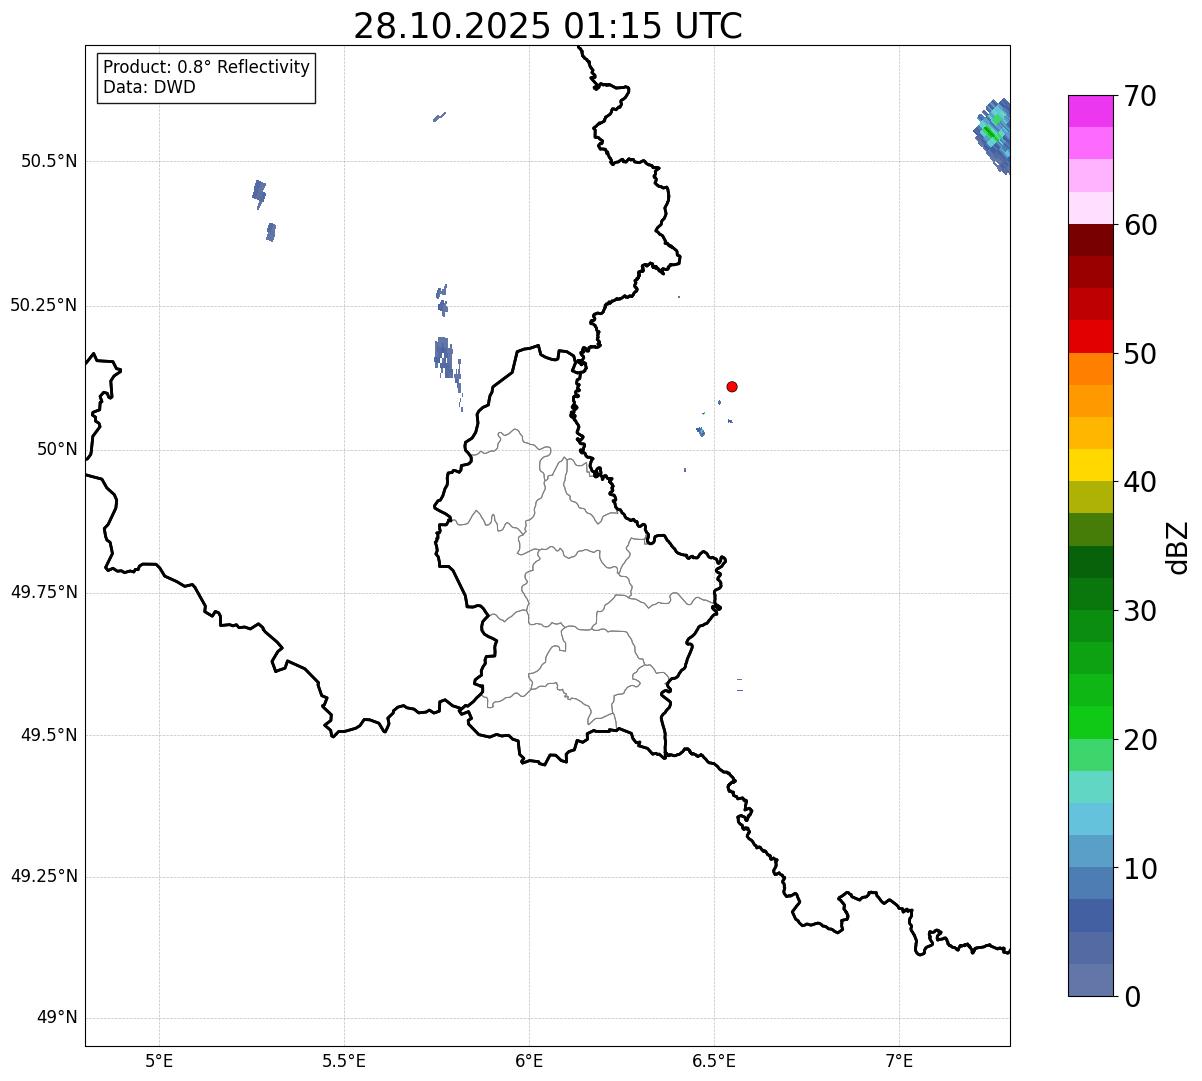Click the orange colorbar segment just below 50
The width and height of the screenshot is (1202, 1081).
point(1090,369)
